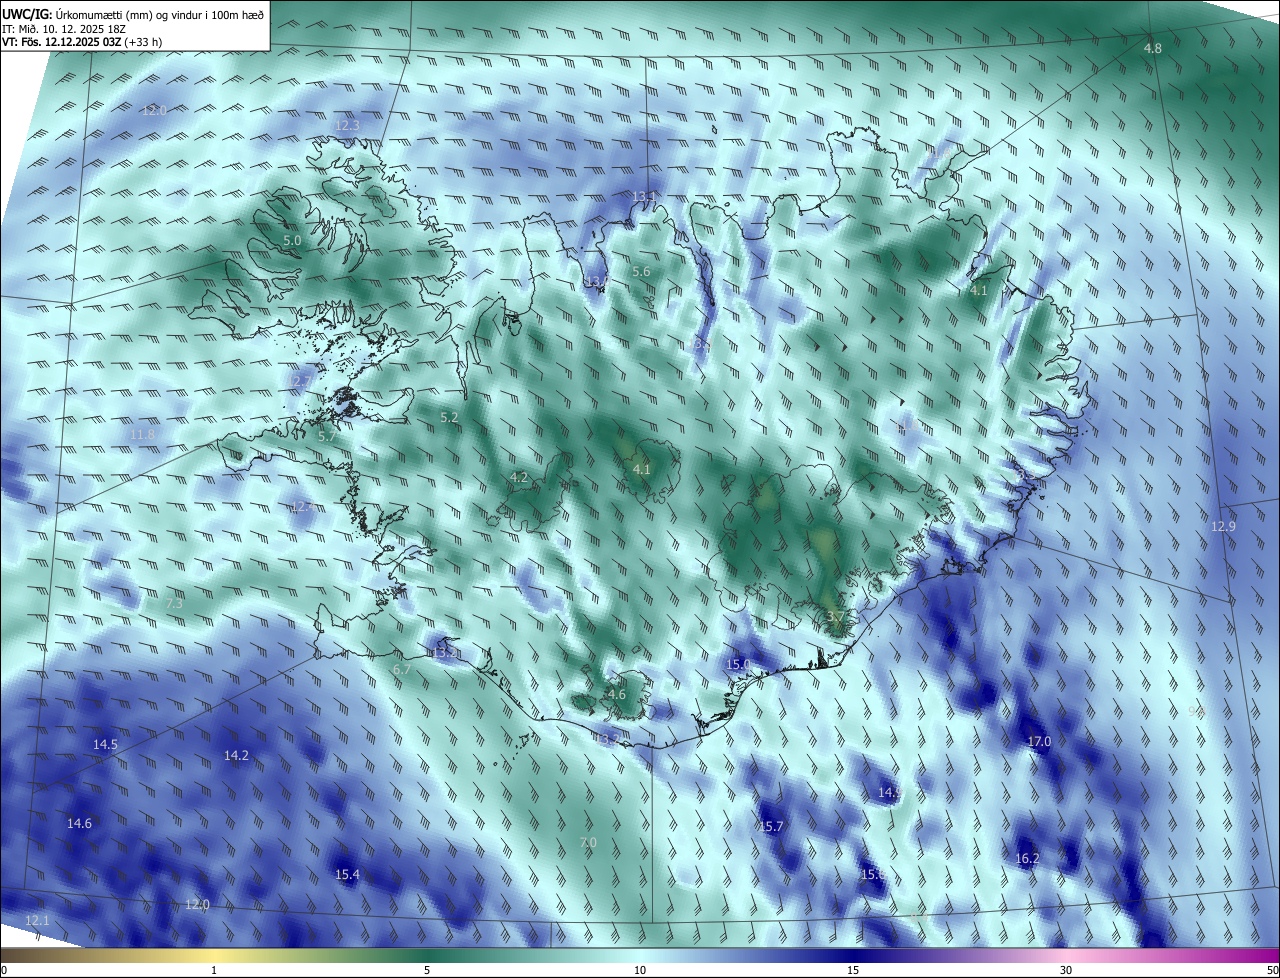Click the 'VT: Fös. 12.12.2025 03Z (+33 h)' line
The height and width of the screenshot is (978, 1280).
point(82,42)
